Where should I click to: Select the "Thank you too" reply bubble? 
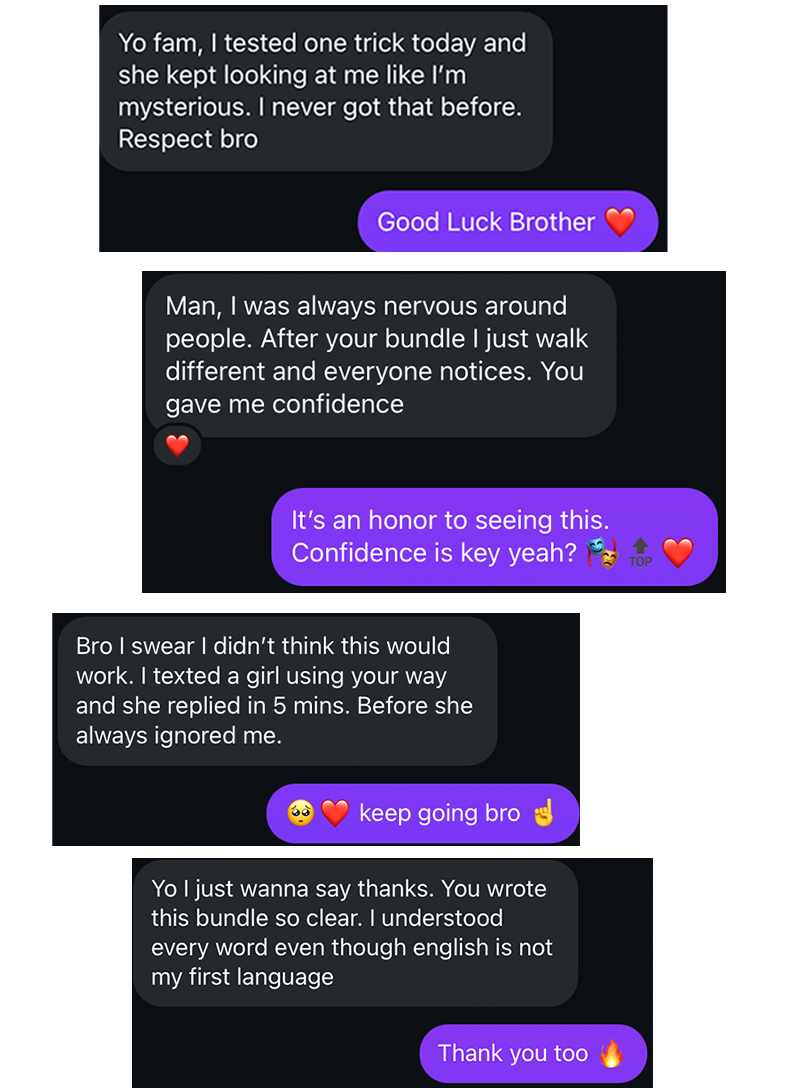pyautogui.click(x=532, y=1053)
